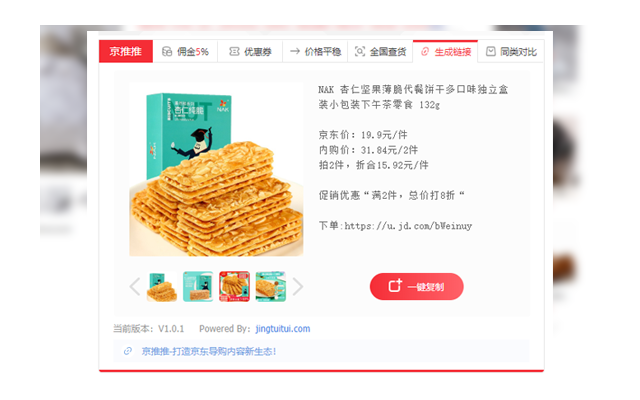Viewport: 640px width, 400px height.
Task: Click the 京推推 logo tab
Action: point(126,51)
